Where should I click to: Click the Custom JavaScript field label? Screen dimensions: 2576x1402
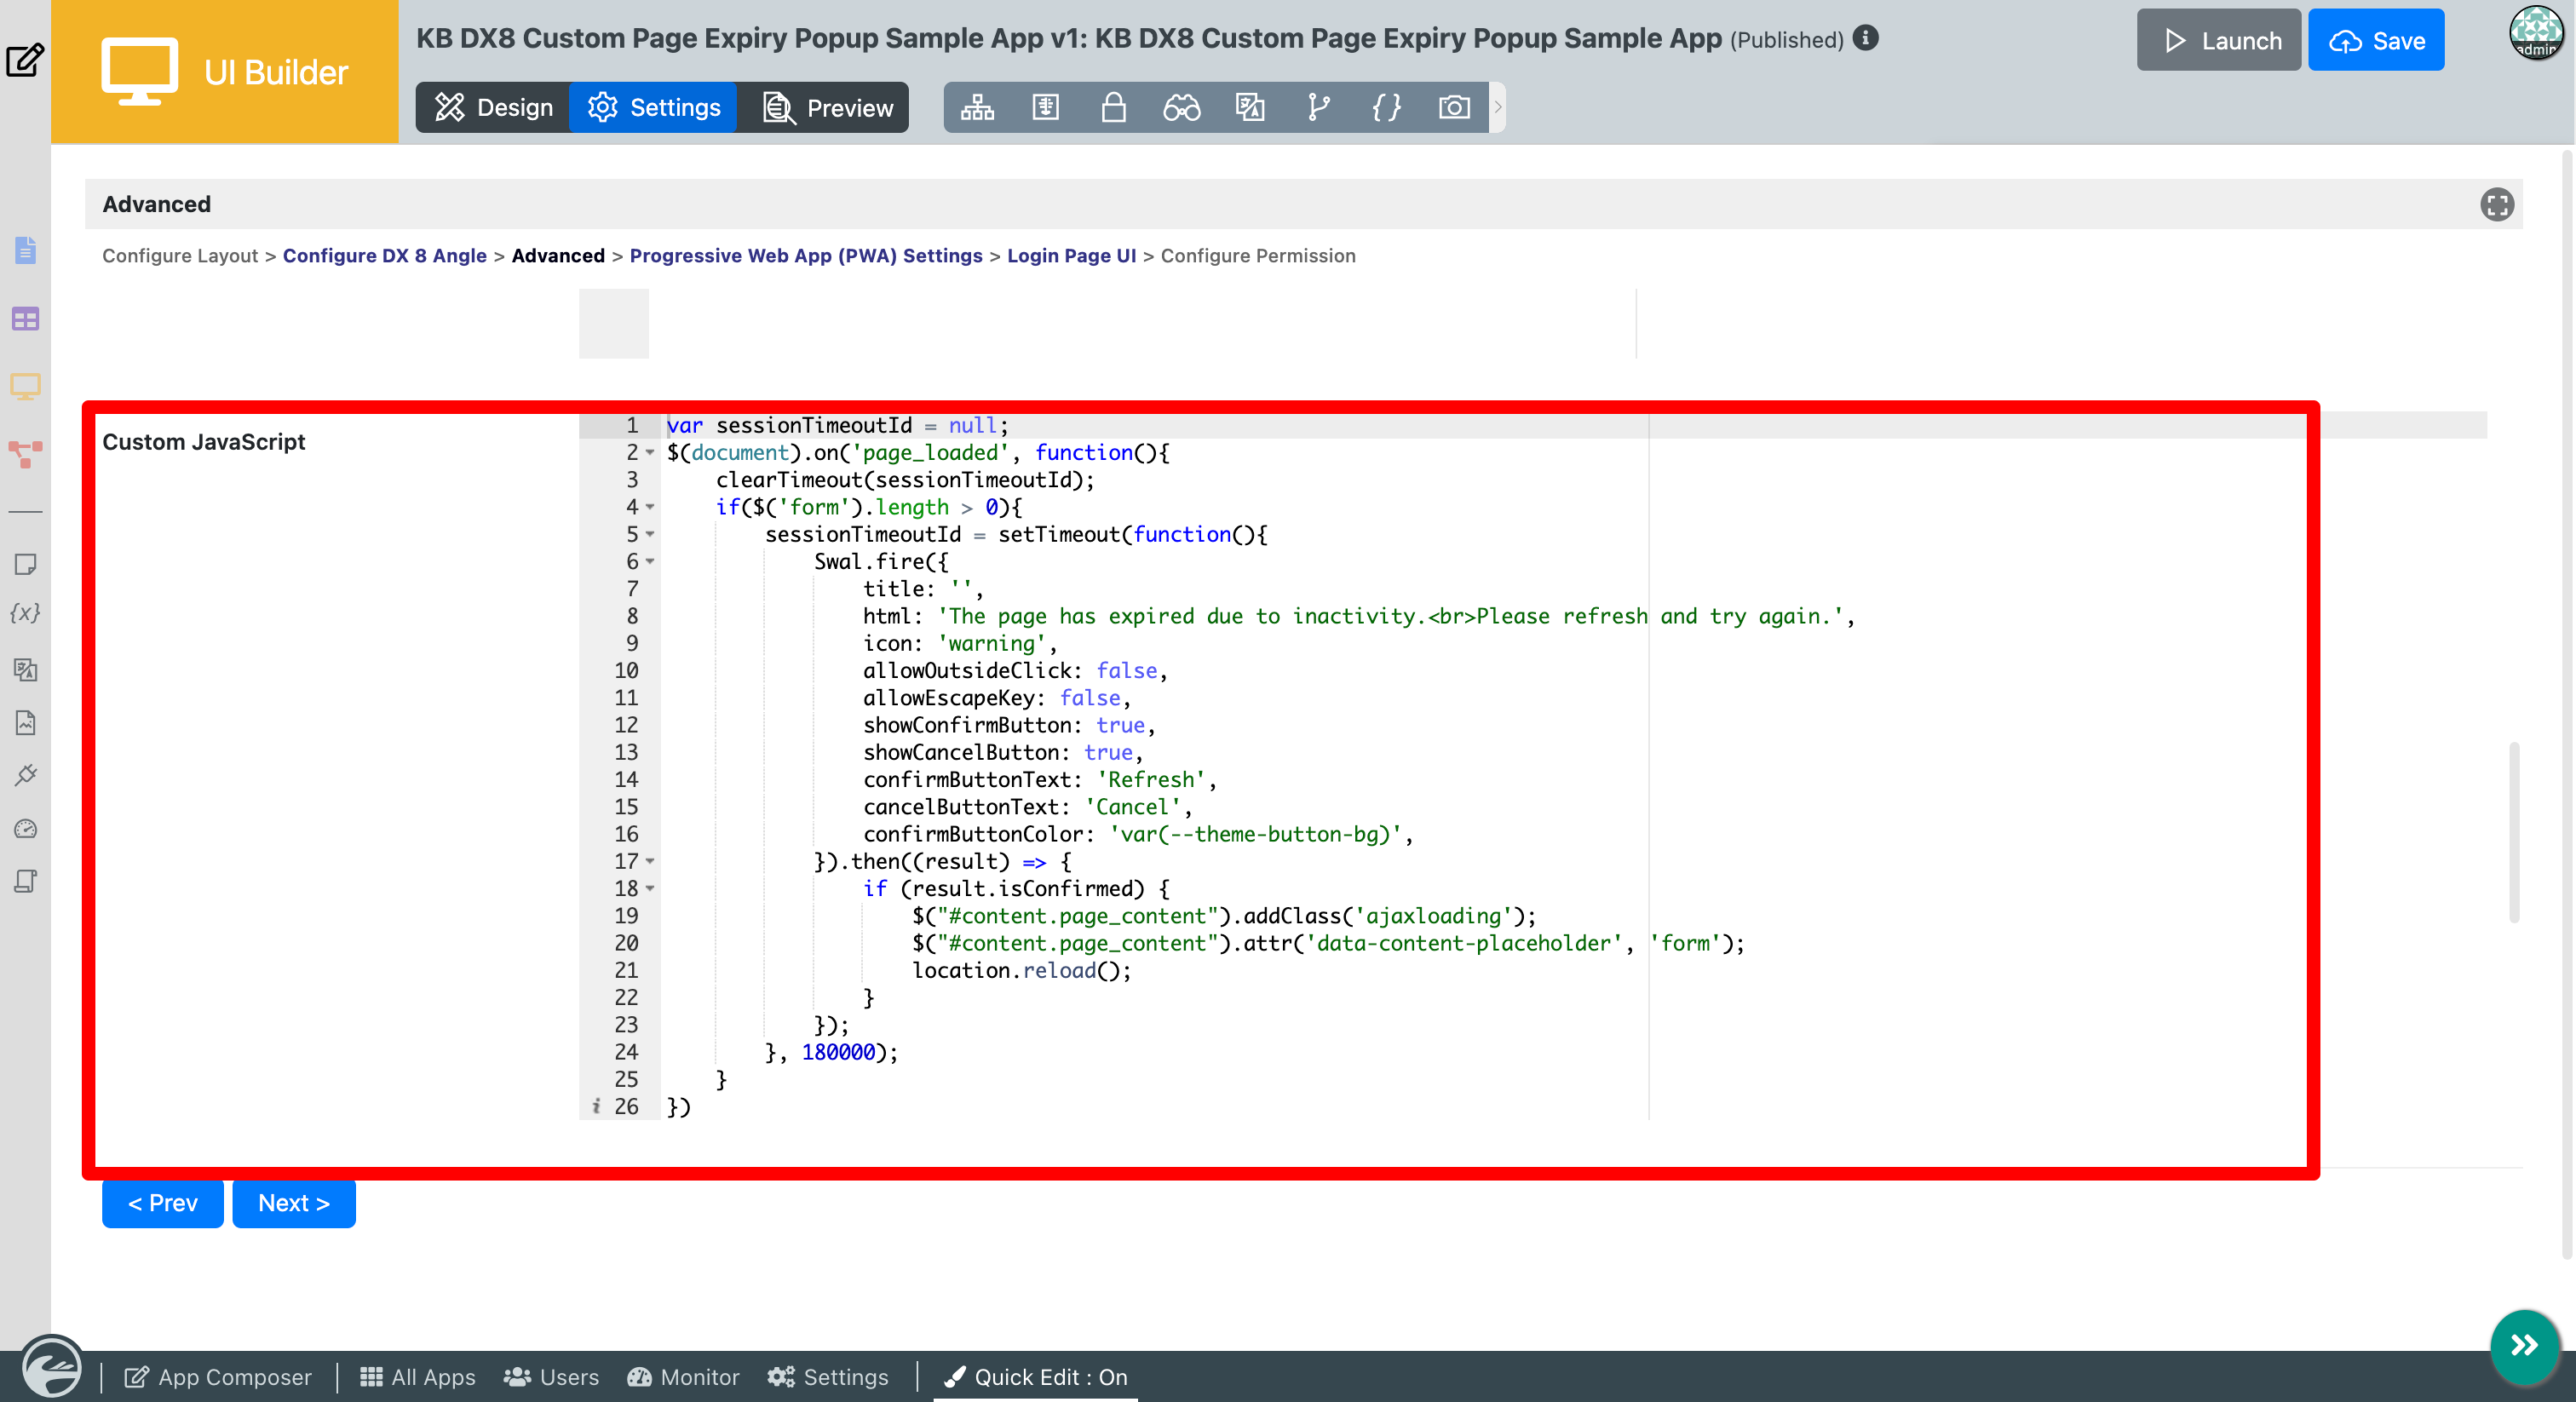click(x=203, y=442)
